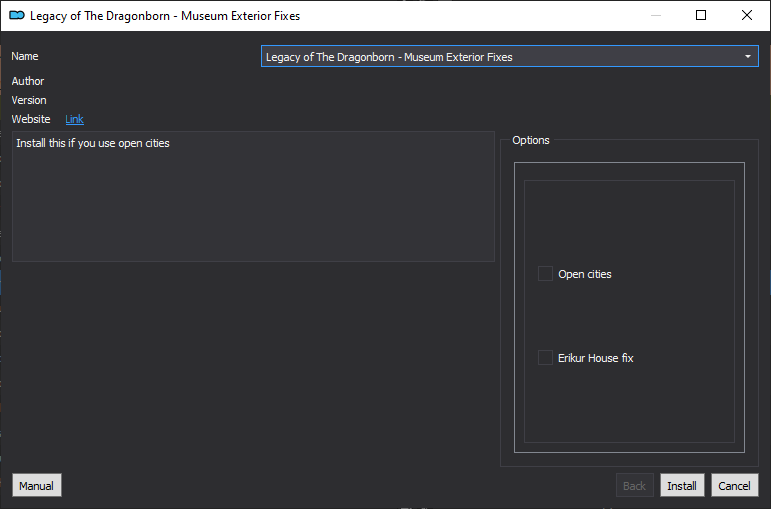Viewport: 771px width, 509px height.
Task: Enable the Open cities checkbox
Action: pos(545,273)
